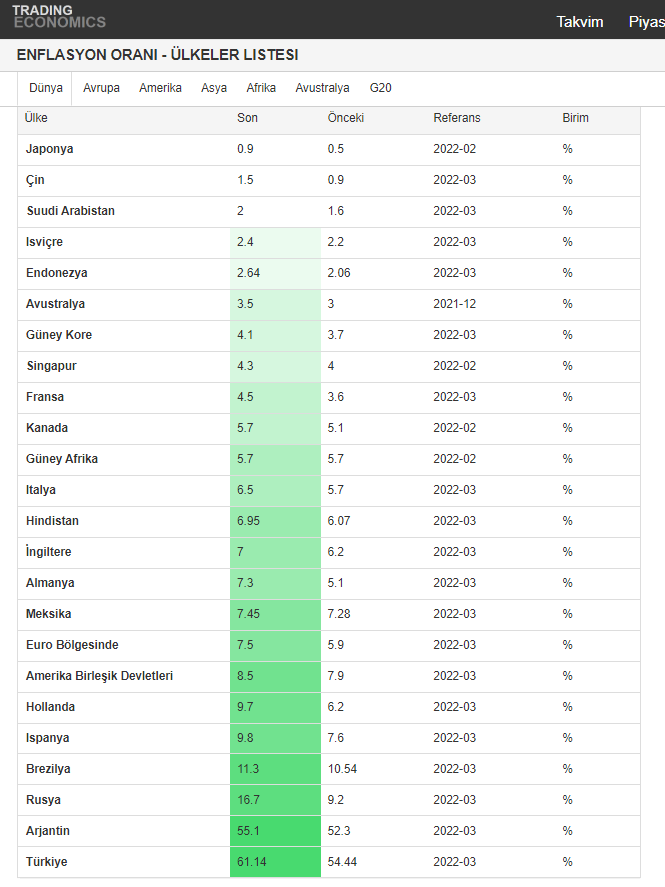The image size is (665, 887).
Task: Click Türkiye's green 61.14 value cell
Action: [x=275, y=862]
